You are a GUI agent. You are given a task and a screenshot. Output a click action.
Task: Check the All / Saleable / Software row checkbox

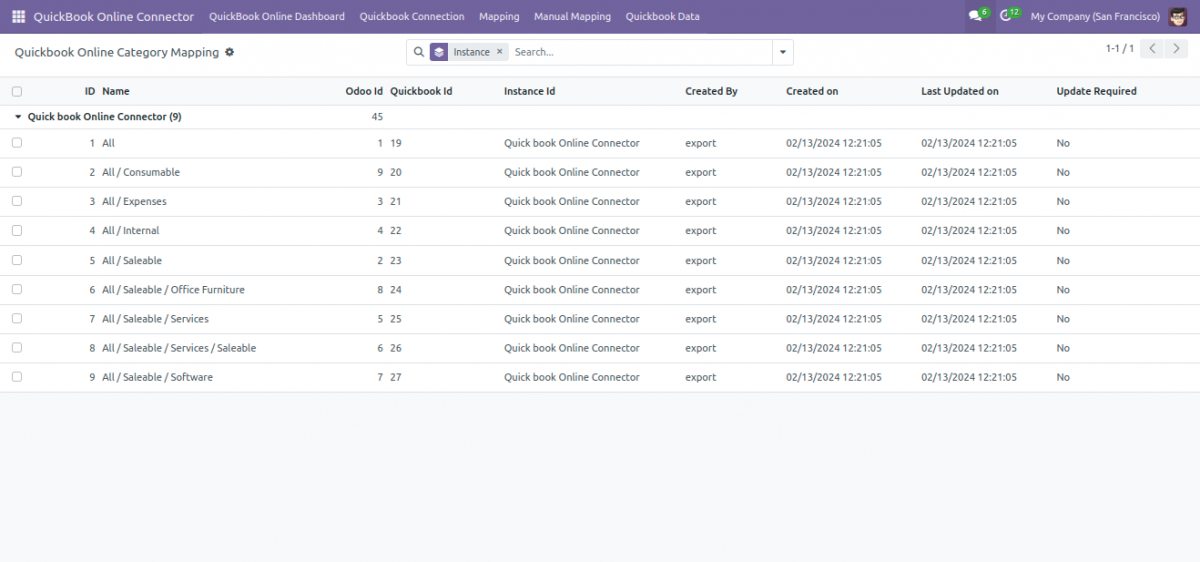click(17, 377)
